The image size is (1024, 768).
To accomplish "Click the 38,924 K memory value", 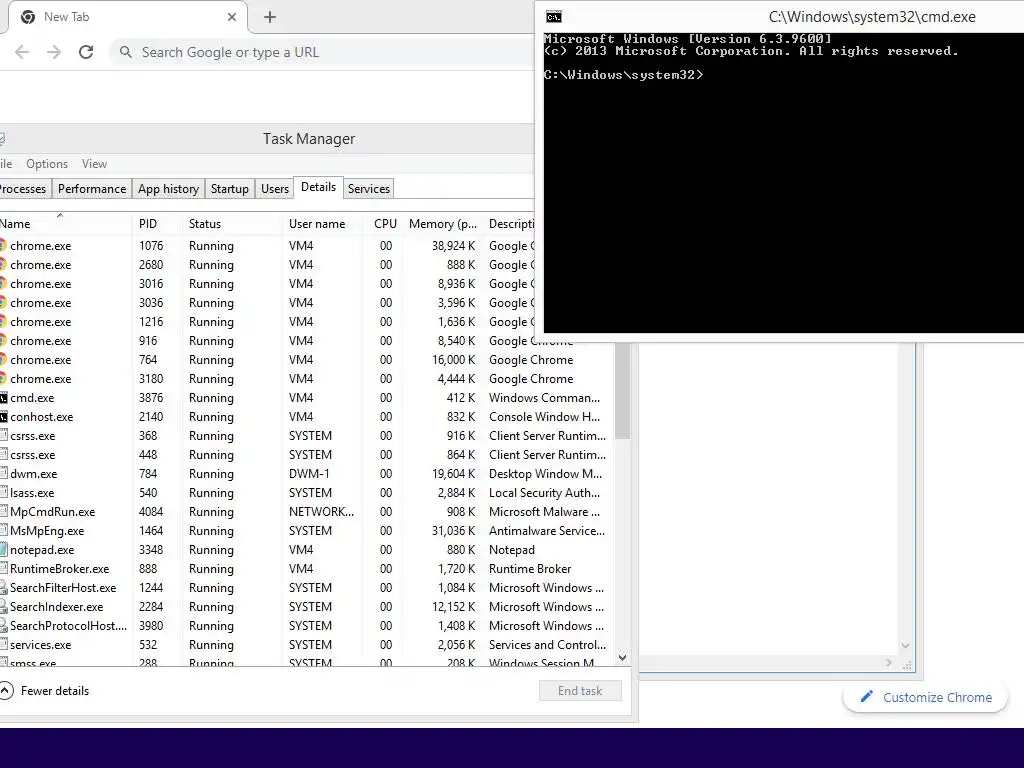I will click(x=453, y=246).
